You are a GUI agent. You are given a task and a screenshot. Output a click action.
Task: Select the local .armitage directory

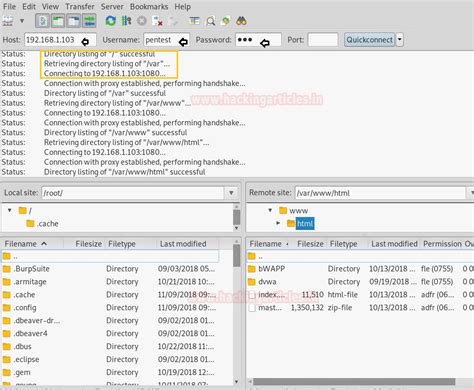point(110,282)
